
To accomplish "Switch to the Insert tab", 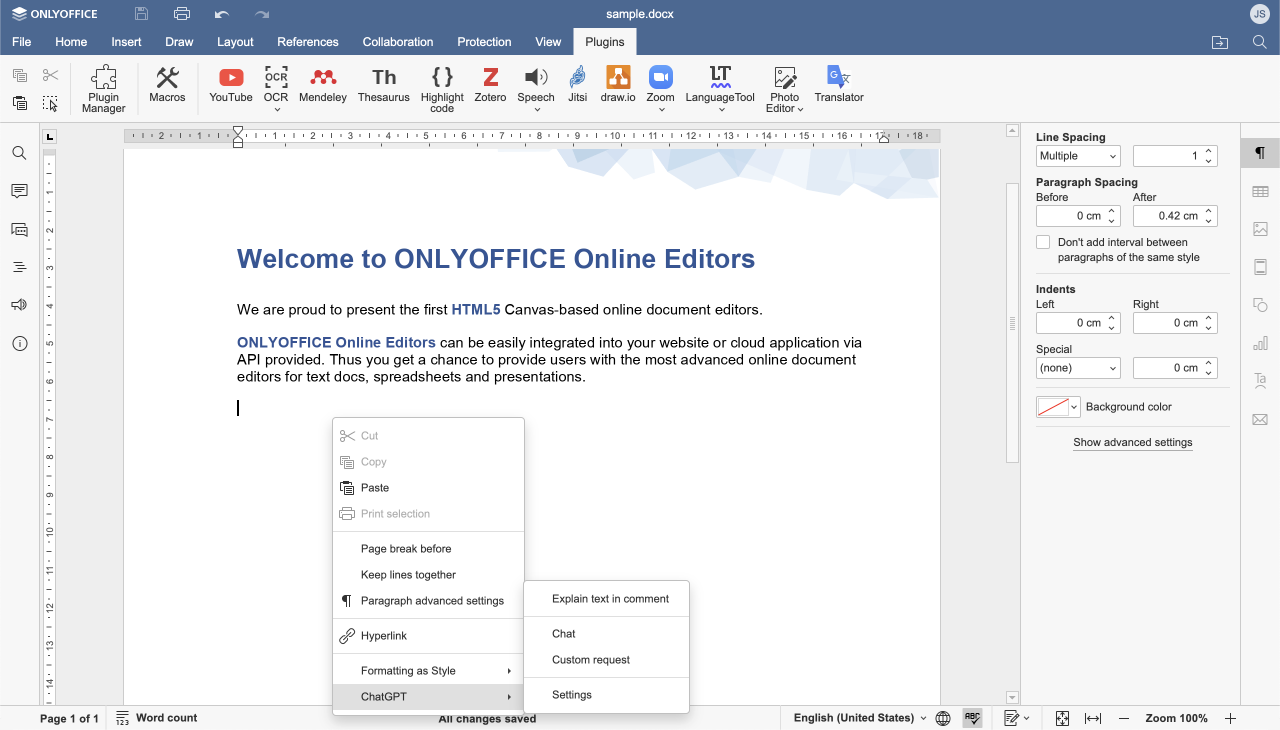I will click(126, 42).
